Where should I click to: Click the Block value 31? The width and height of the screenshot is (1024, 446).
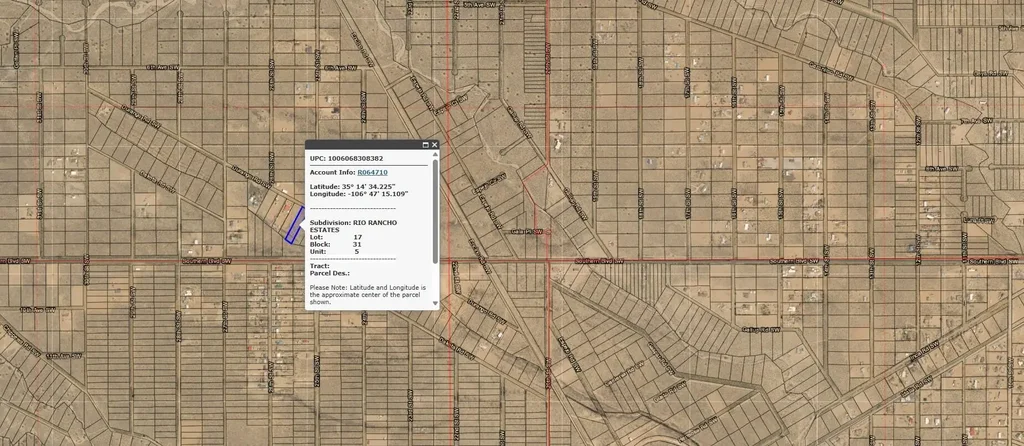[x=358, y=243]
